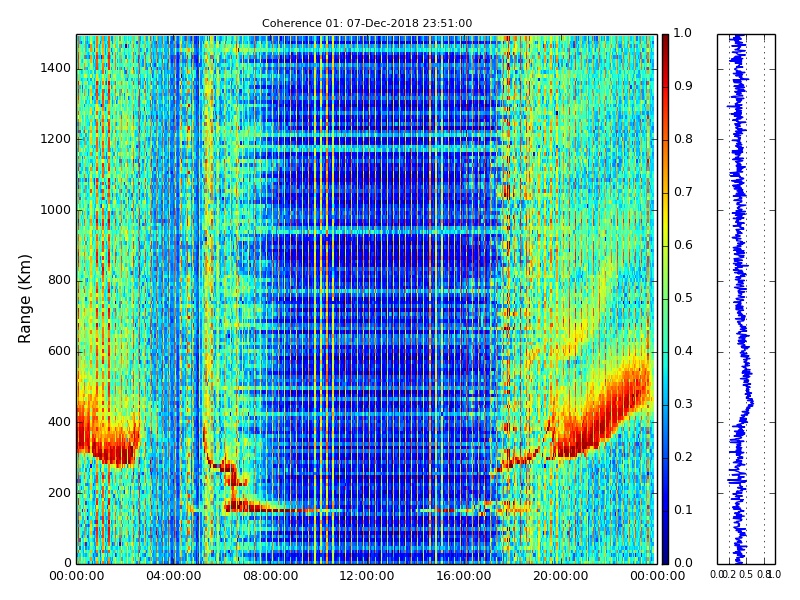Click the colorbar 0.7 tick label
This screenshot has height=600, width=800.
pyautogui.click(x=683, y=192)
